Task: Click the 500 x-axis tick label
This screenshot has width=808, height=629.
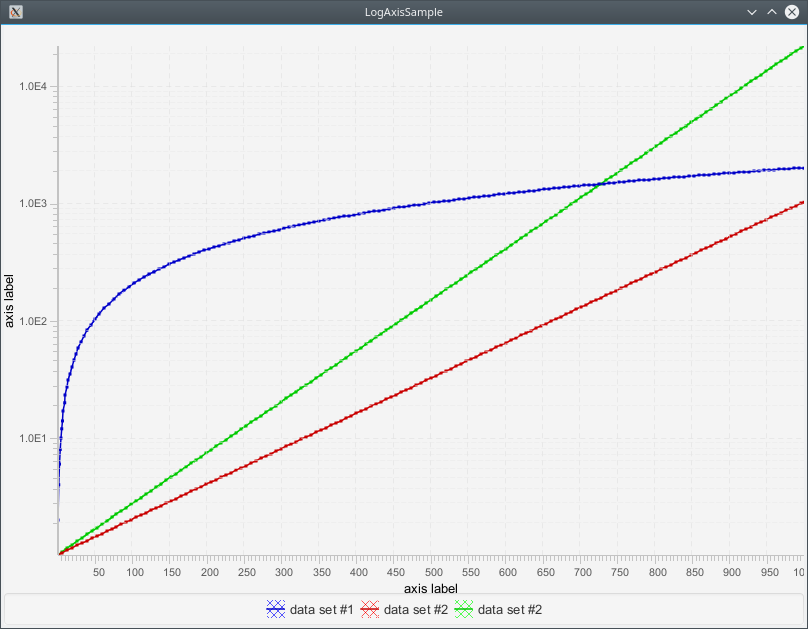Action: pos(434,572)
